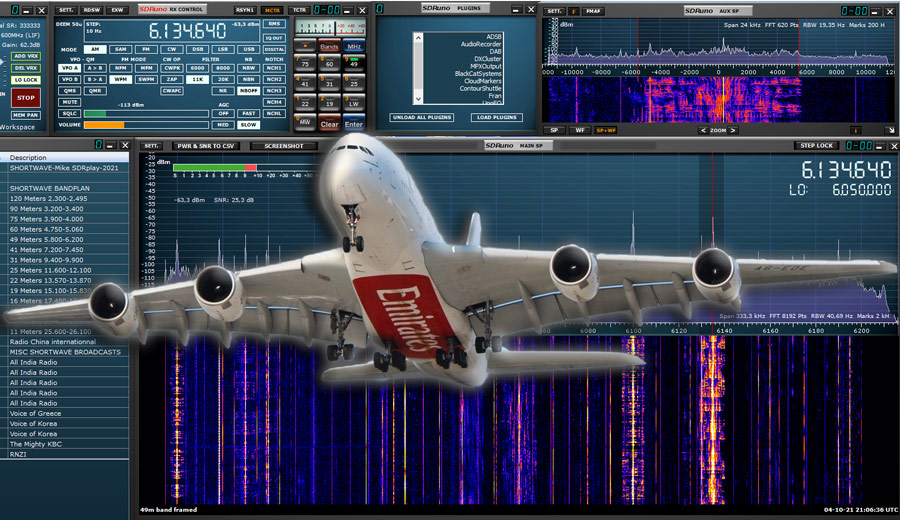Click plugin list scroll-up arrow

point(418,38)
